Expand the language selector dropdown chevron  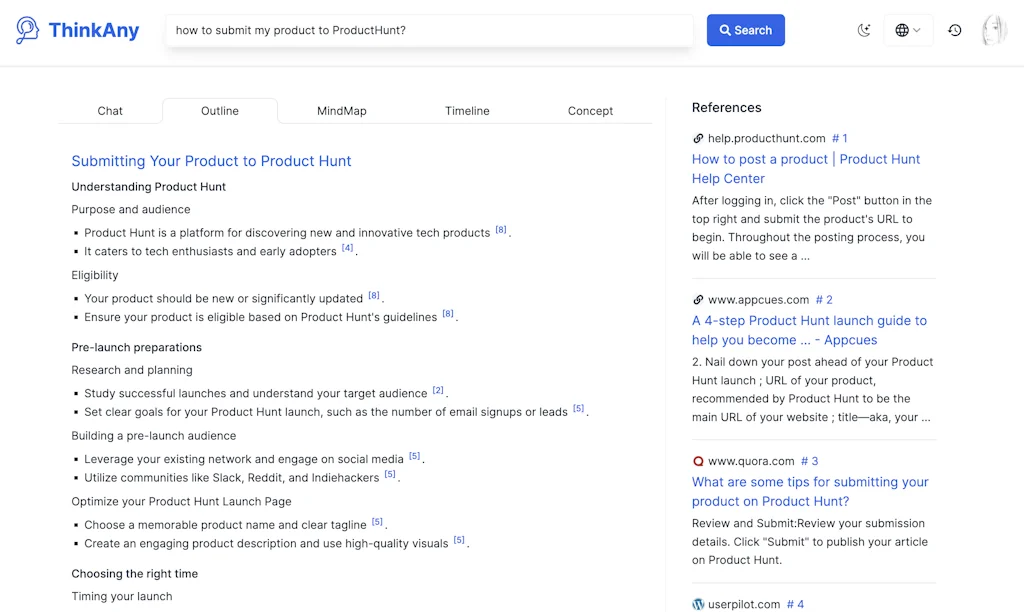pyautogui.click(x=917, y=30)
